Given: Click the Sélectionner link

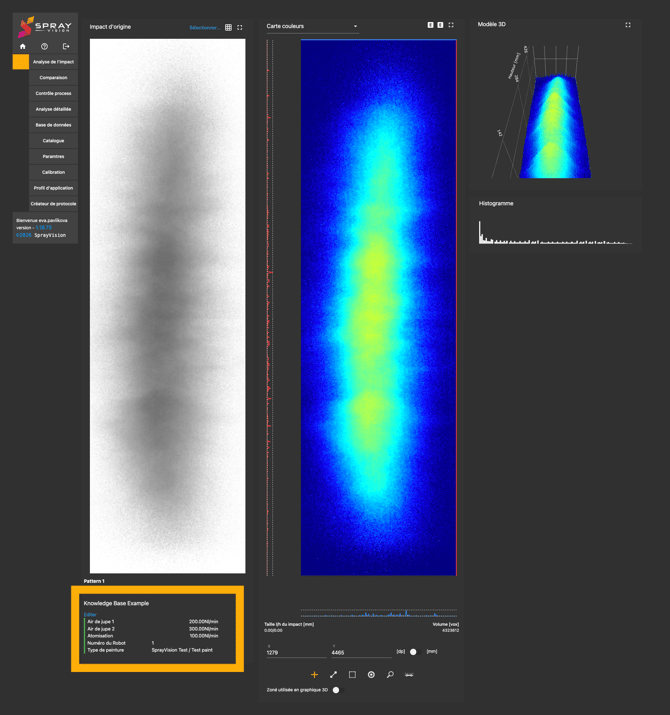Looking at the screenshot, I should click(x=204, y=28).
